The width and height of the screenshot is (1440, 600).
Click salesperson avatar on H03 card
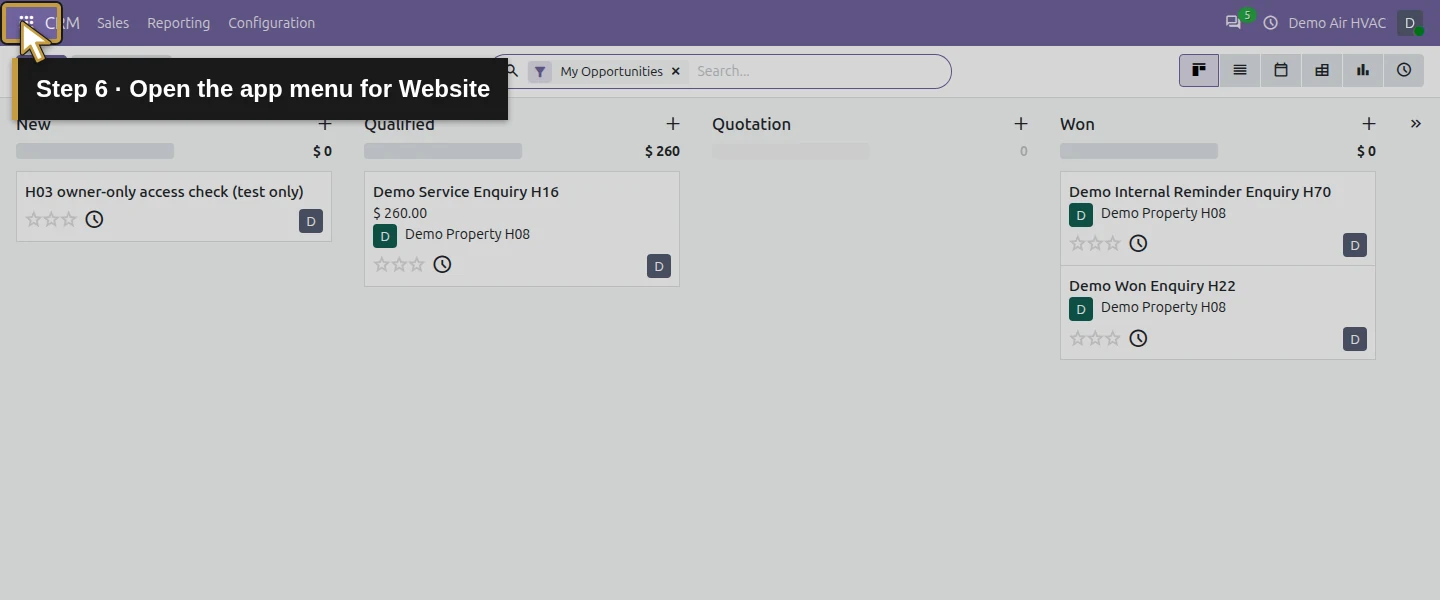[x=311, y=221]
